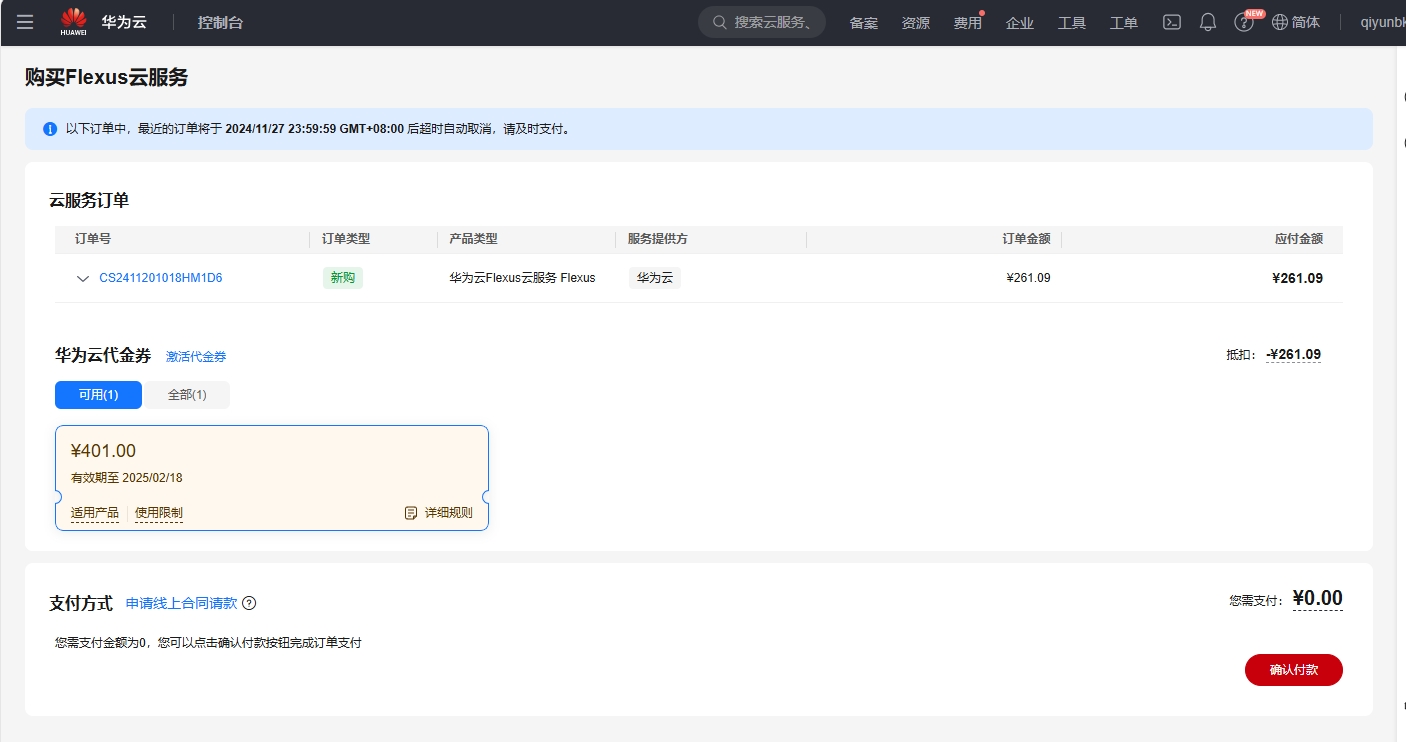Expand order CS2411201018HM1D6 details chevron
Screen dimensions: 1406x742
click(83, 279)
